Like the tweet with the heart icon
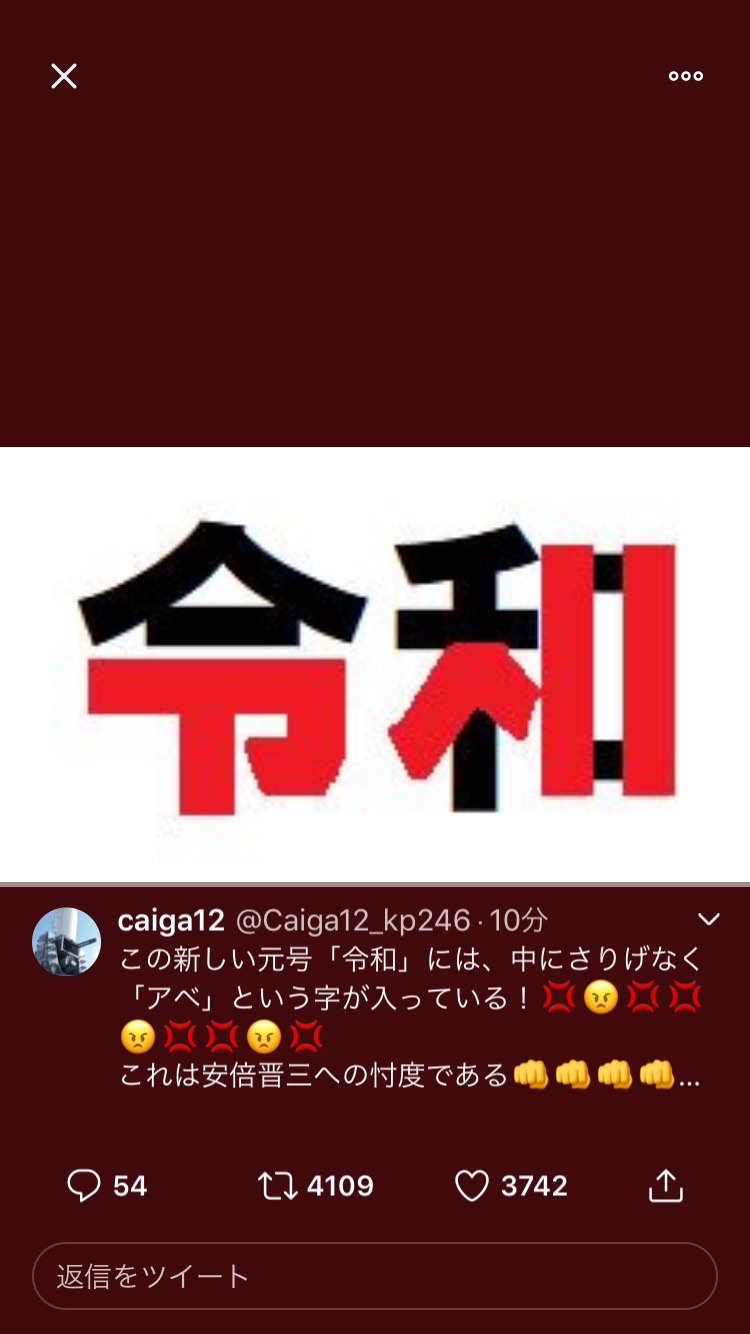Image resolution: width=750 pixels, height=1334 pixels. (x=472, y=1186)
